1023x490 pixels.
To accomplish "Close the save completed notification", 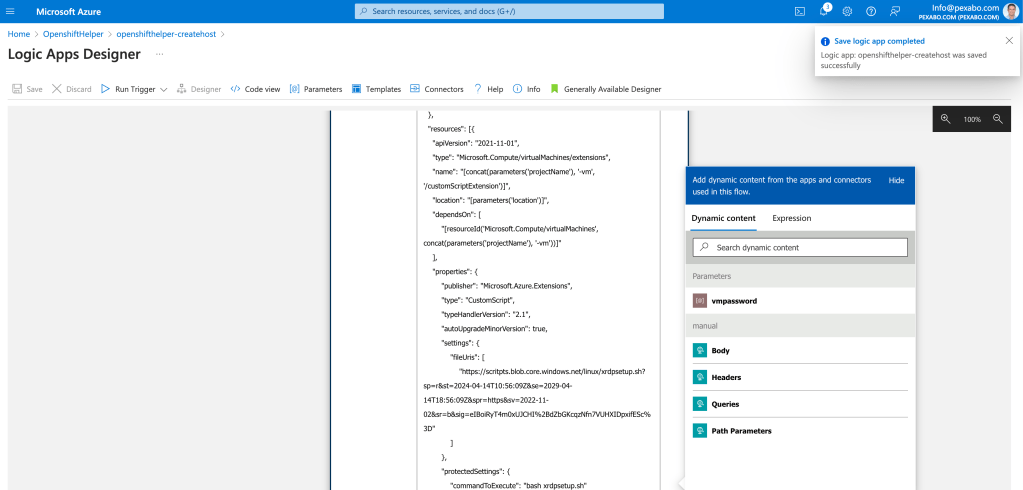I will (x=1009, y=40).
